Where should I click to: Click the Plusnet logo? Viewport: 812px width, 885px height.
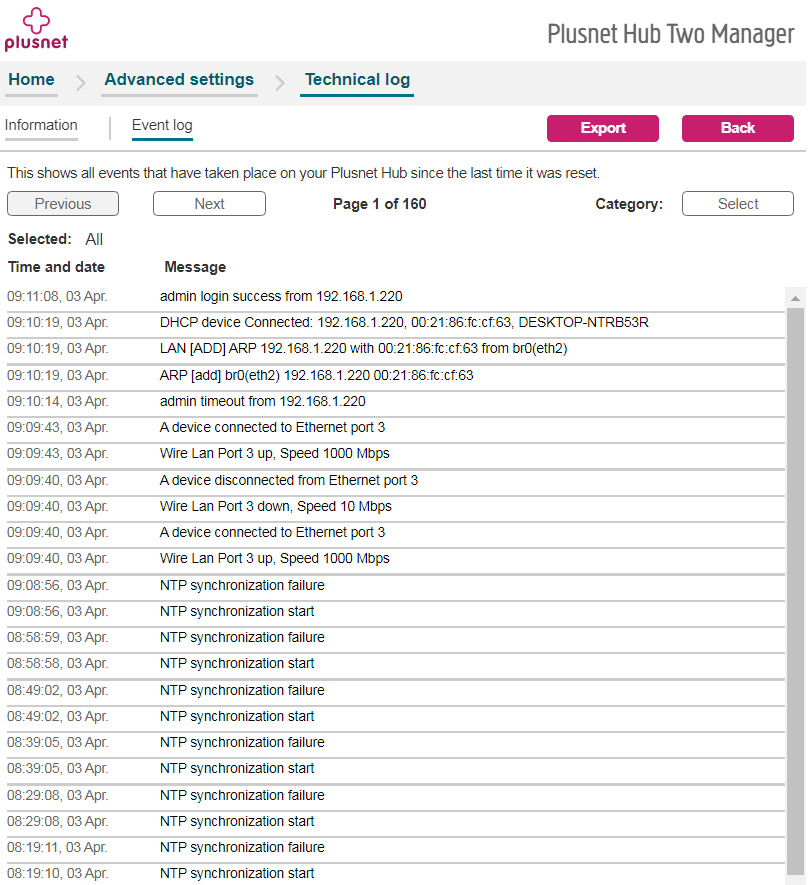point(36,29)
